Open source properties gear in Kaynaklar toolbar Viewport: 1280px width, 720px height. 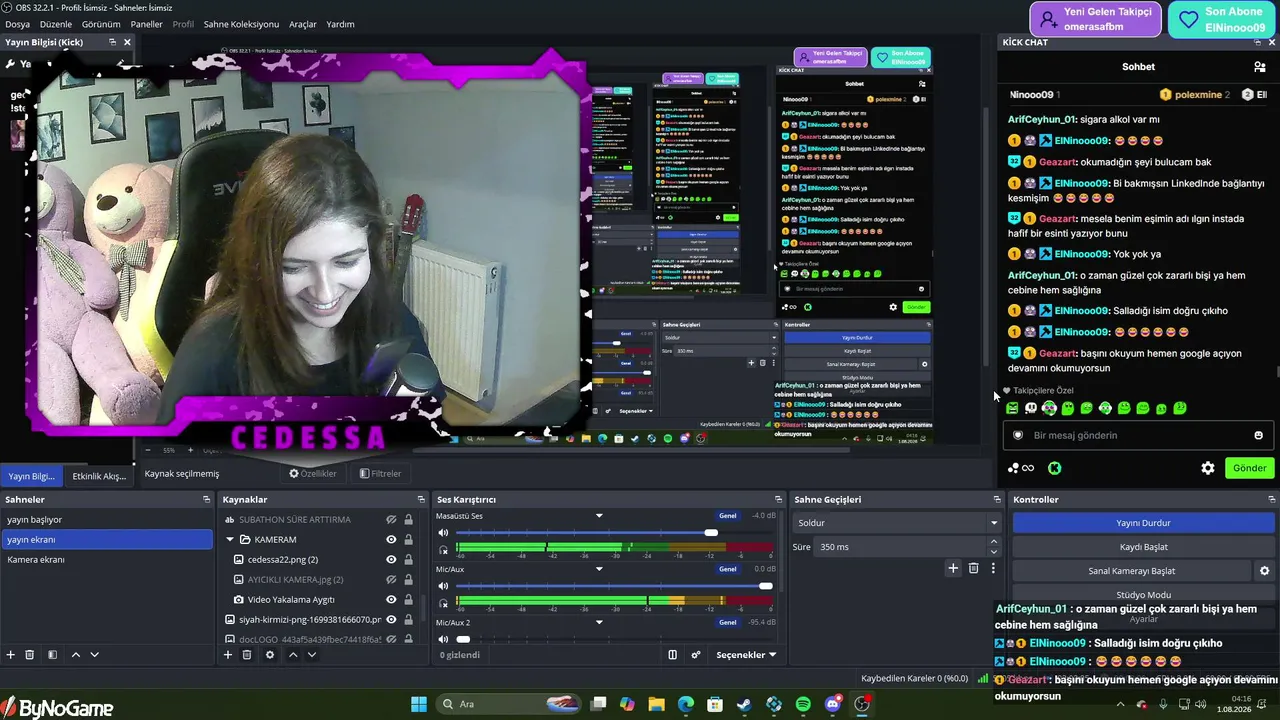point(269,655)
